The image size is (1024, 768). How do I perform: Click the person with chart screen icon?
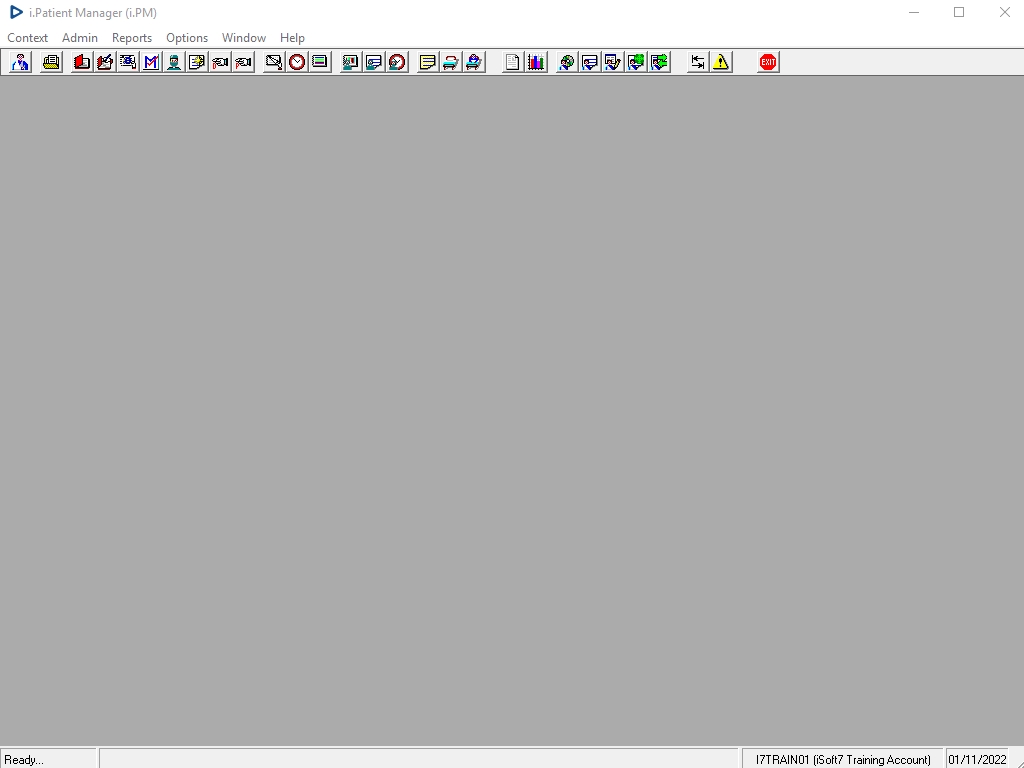351,62
